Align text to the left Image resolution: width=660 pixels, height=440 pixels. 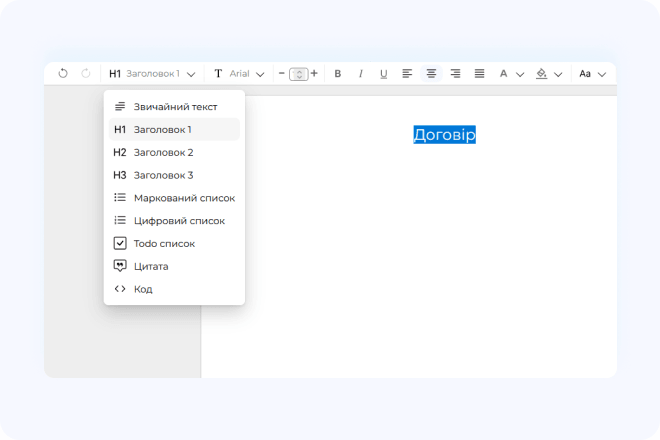(407, 74)
